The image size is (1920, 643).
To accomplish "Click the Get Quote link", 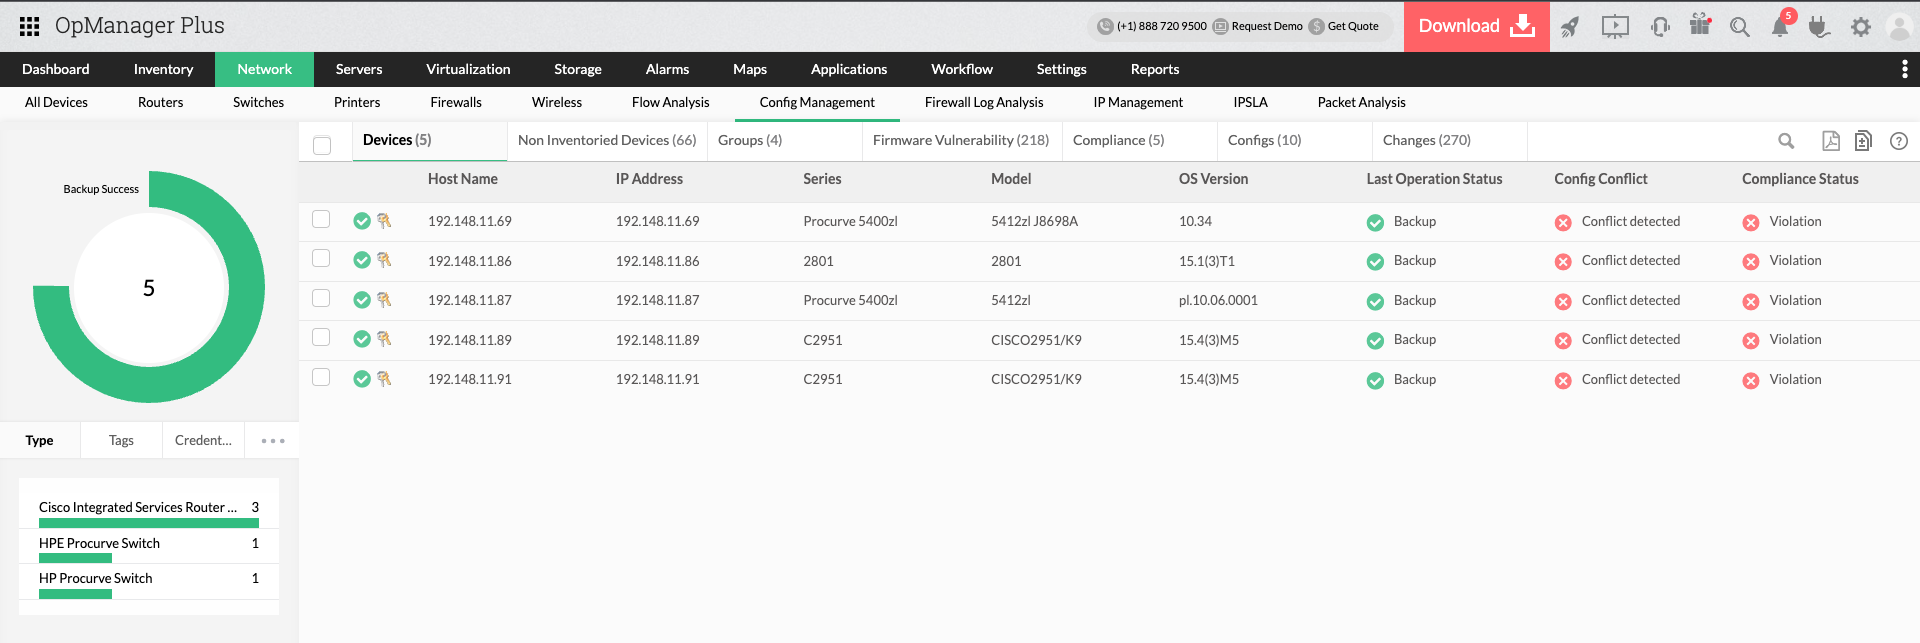I will click(1353, 26).
